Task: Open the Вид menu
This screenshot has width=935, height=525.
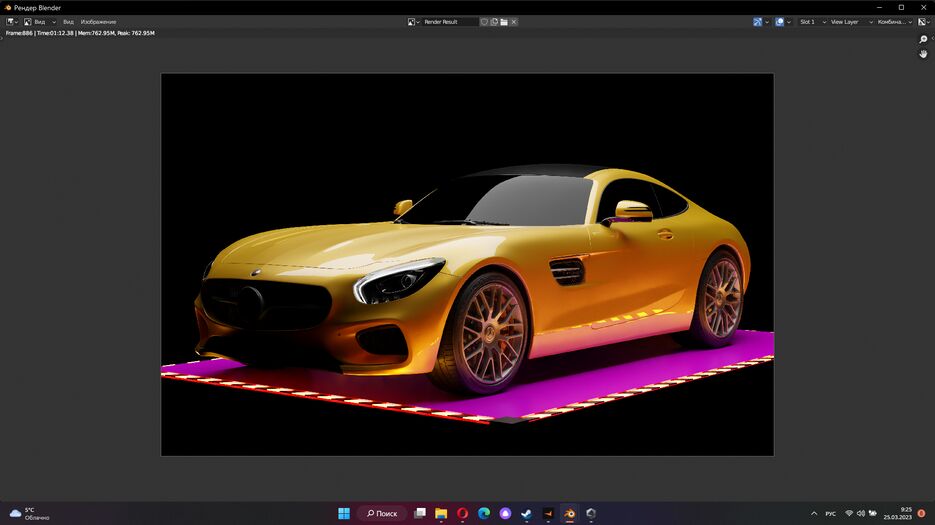Action: 69,21
